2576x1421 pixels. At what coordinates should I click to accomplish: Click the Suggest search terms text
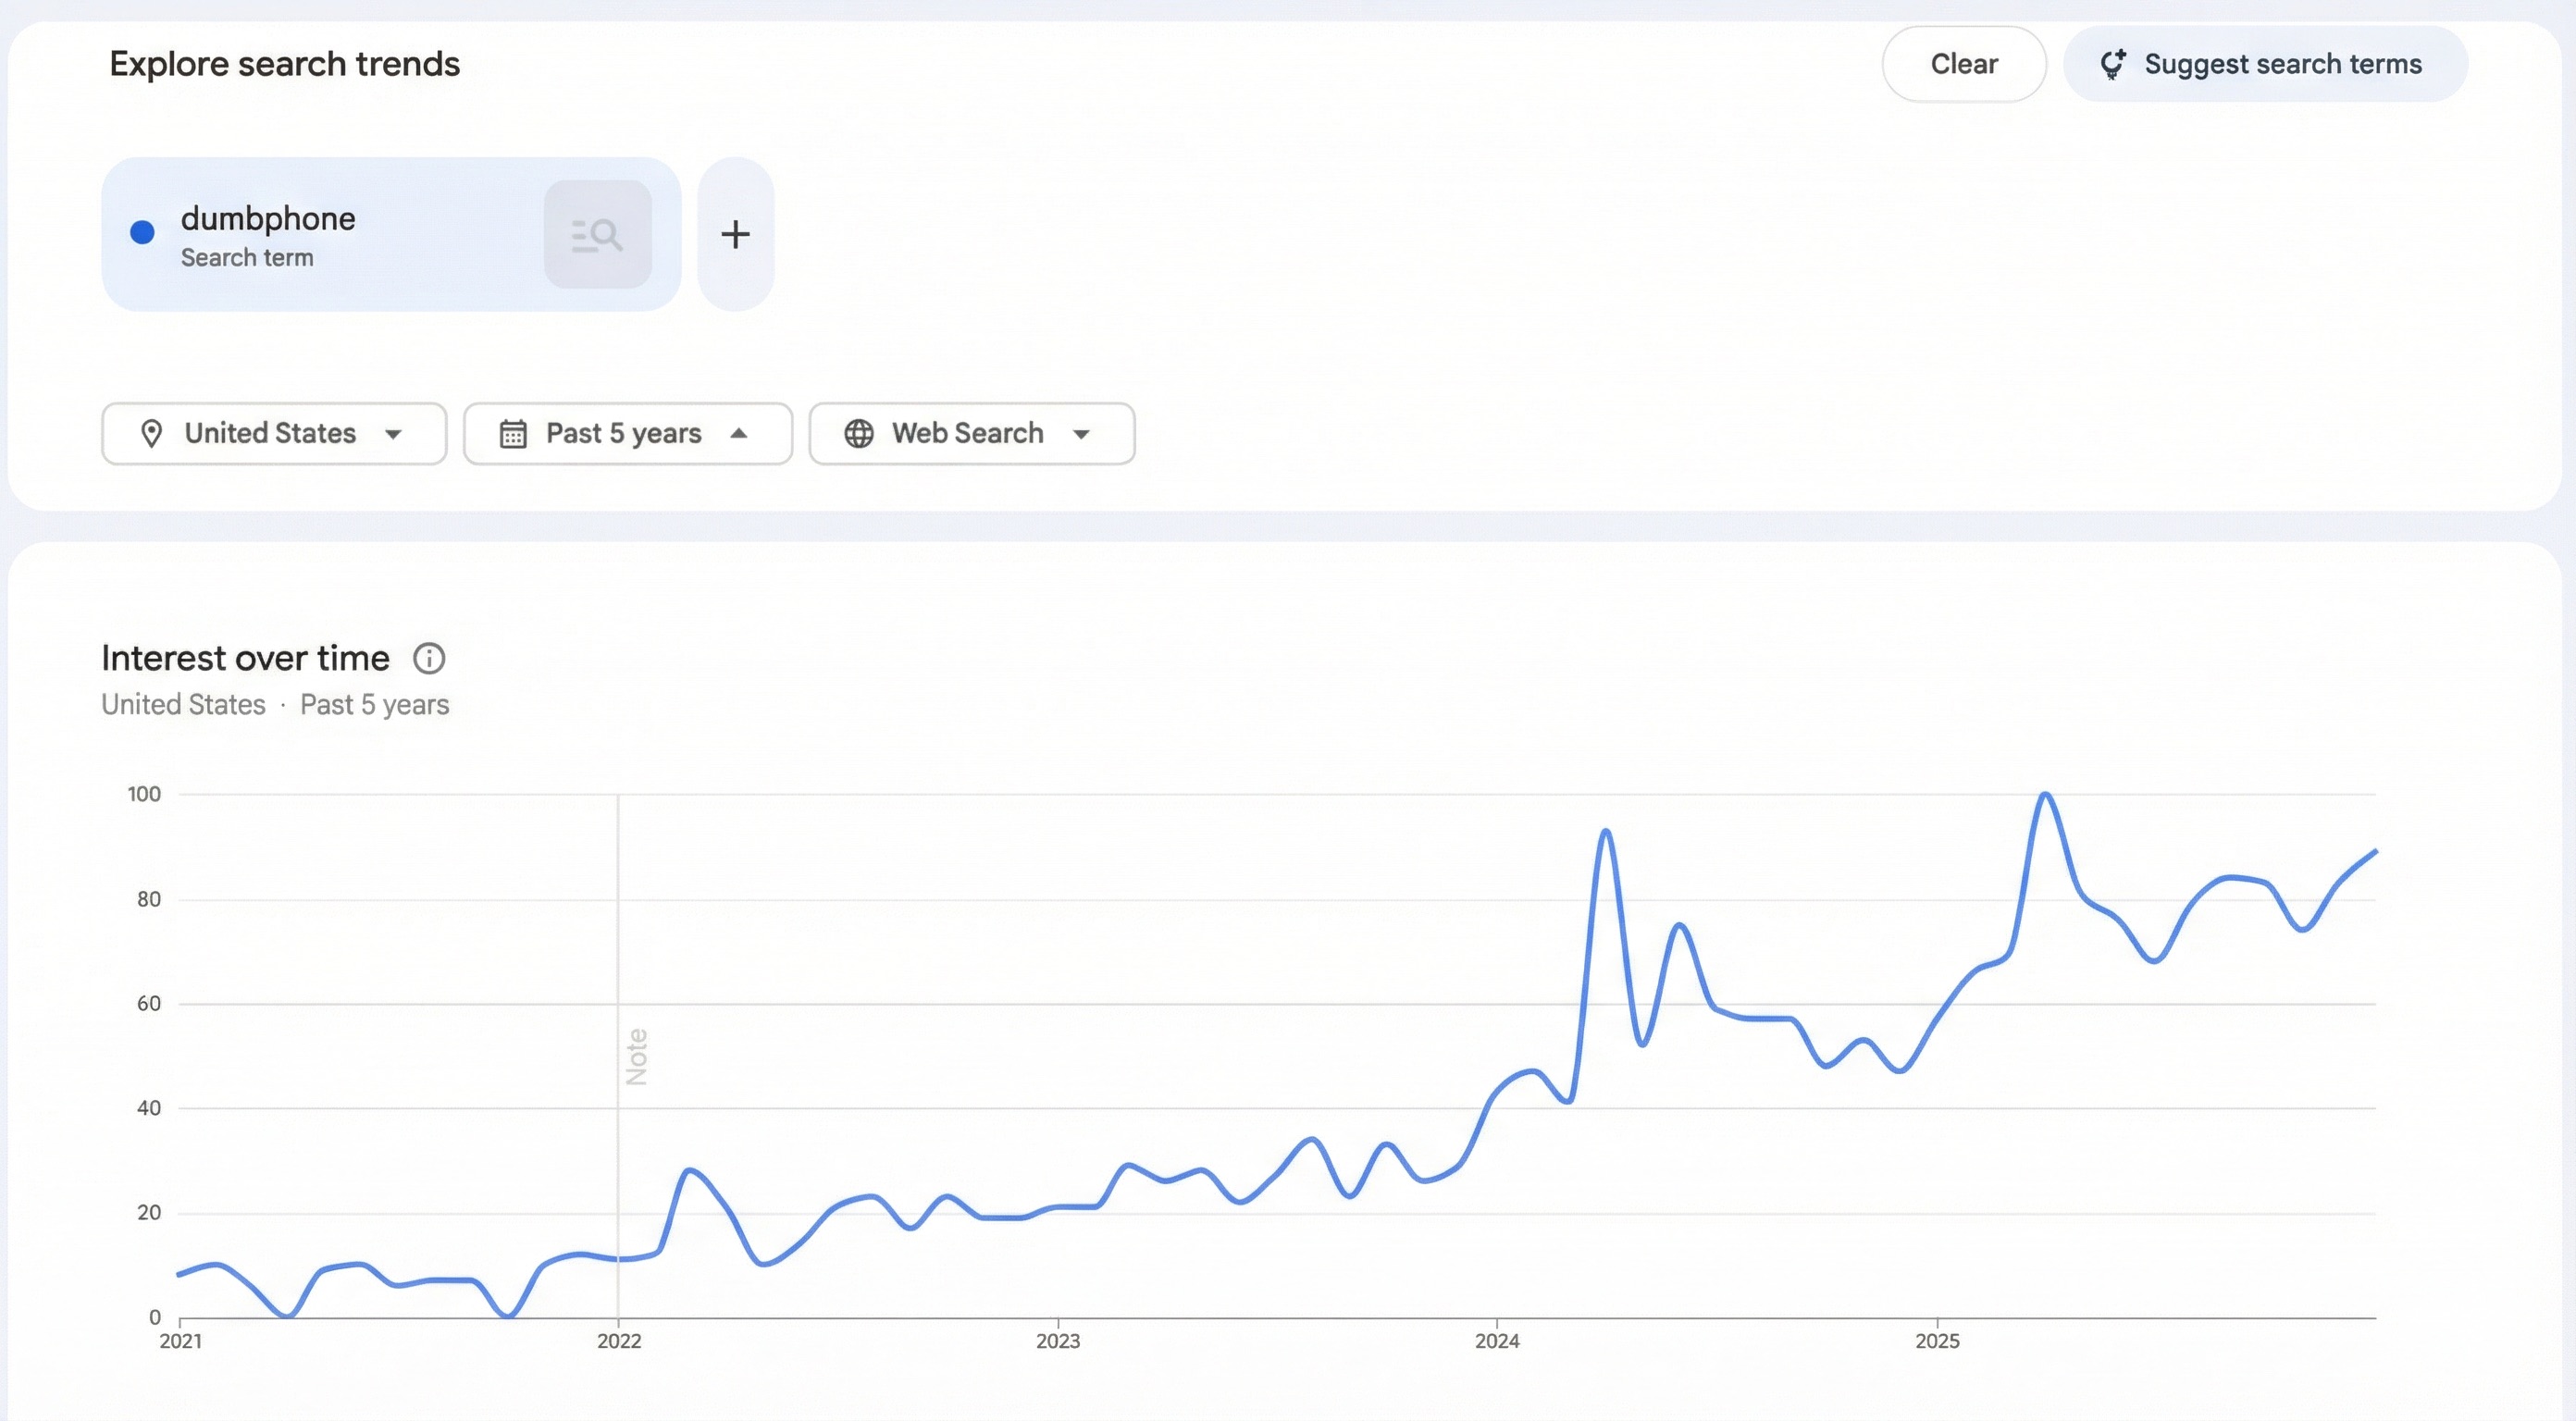click(2282, 64)
